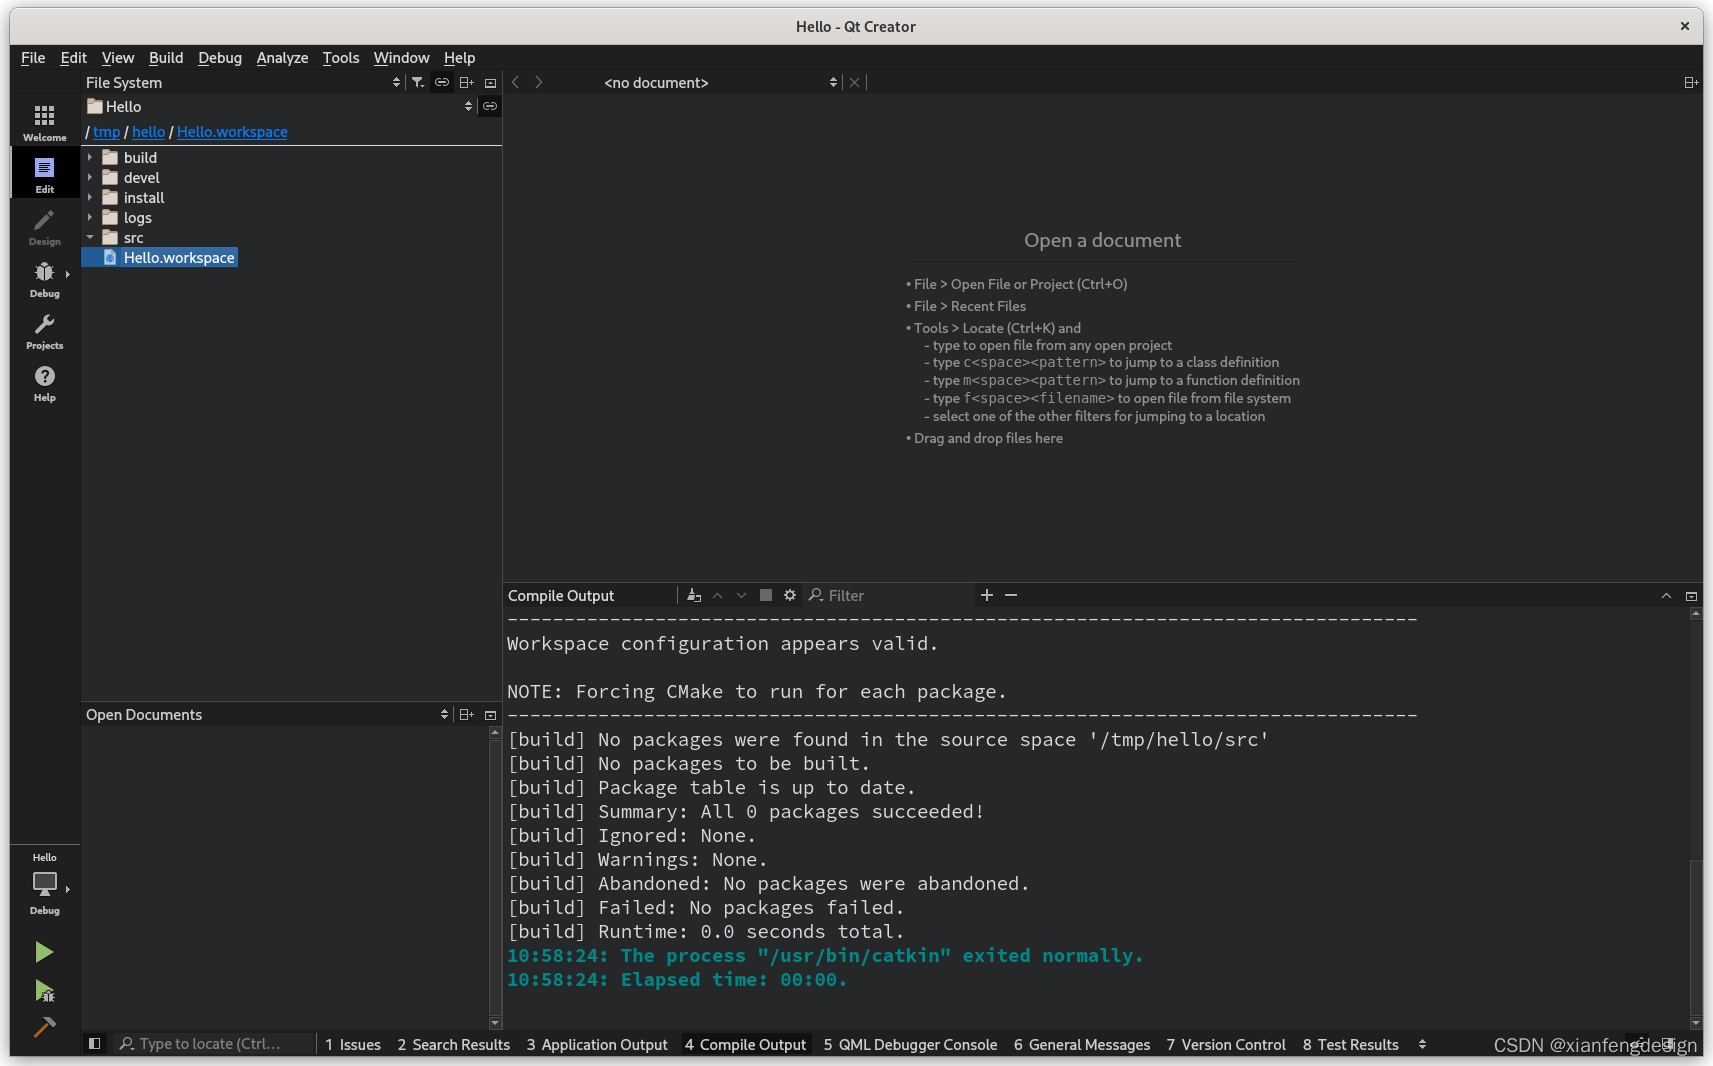
Task: Zoom out Compile Output text
Action: tap(1011, 595)
